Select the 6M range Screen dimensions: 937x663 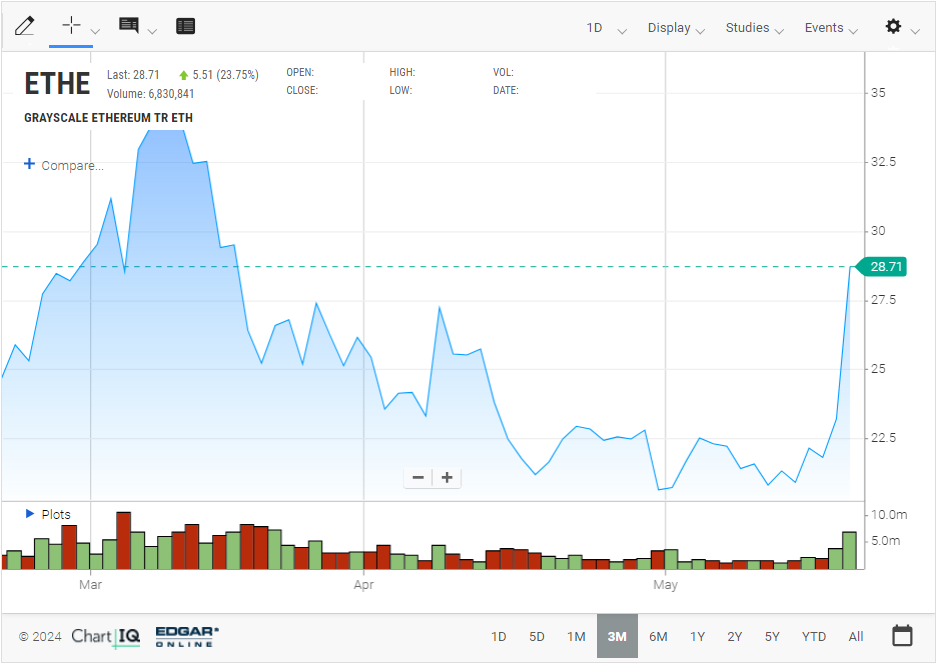[x=658, y=637]
